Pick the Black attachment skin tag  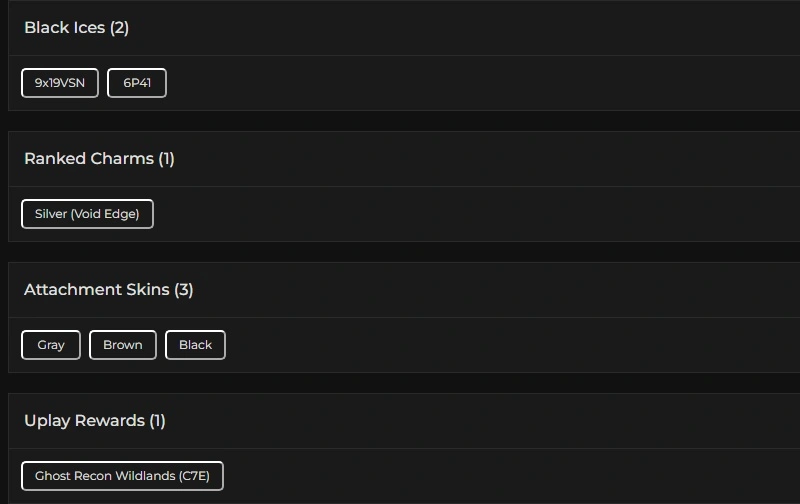[x=195, y=345]
